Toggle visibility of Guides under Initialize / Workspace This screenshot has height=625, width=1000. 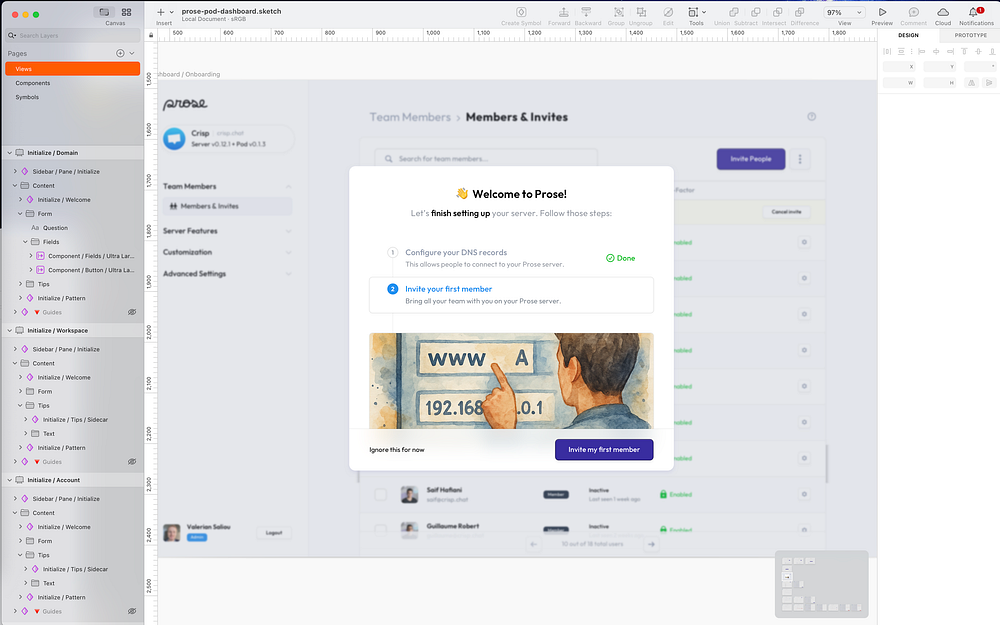click(132, 461)
